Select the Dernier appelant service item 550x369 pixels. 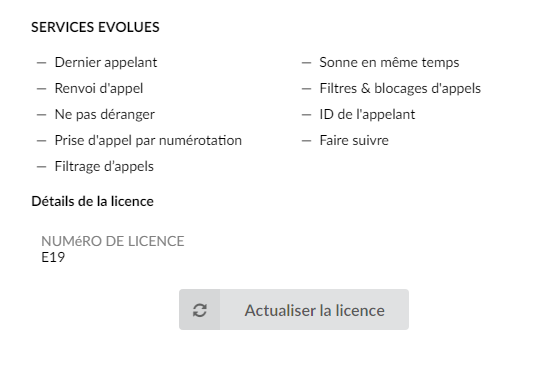point(106,62)
